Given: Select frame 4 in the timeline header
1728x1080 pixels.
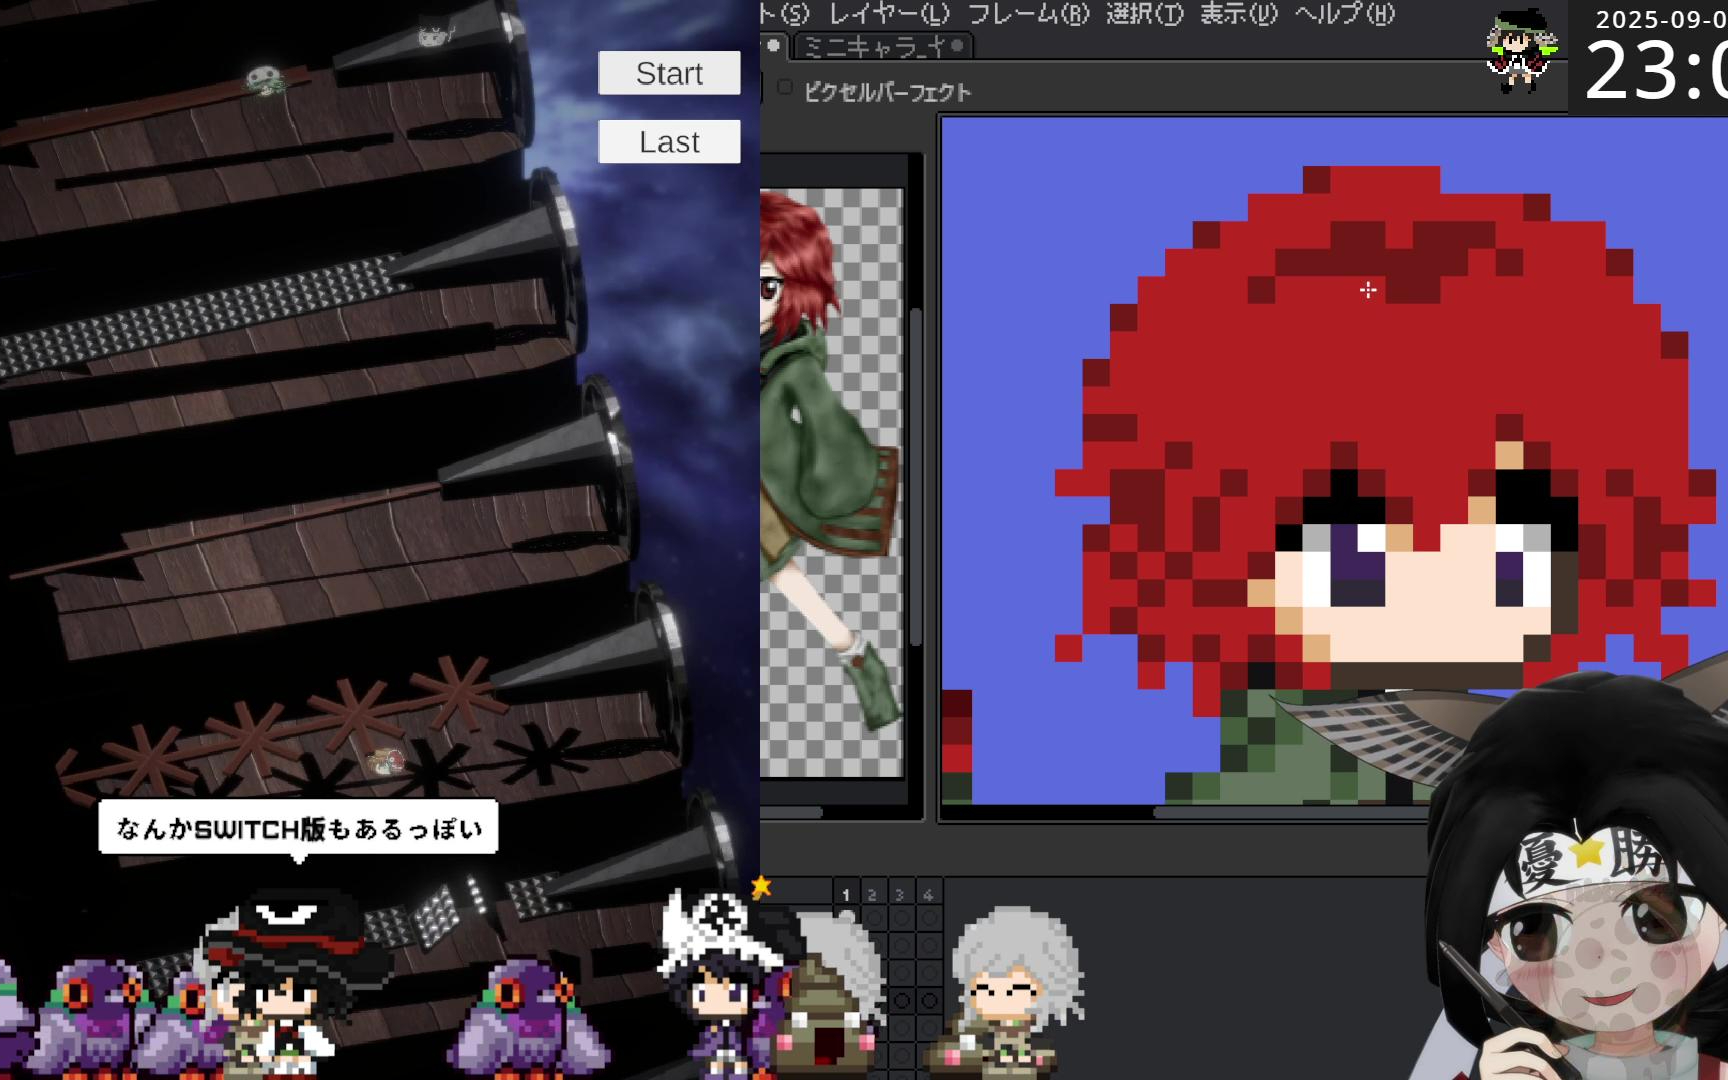Looking at the screenshot, I should [928, 893].
